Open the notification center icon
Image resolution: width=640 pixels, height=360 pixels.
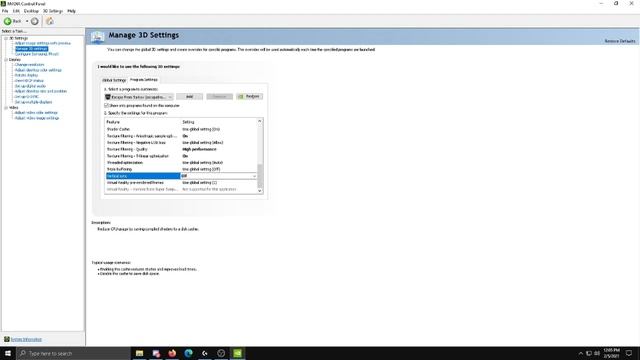[629, 353]
